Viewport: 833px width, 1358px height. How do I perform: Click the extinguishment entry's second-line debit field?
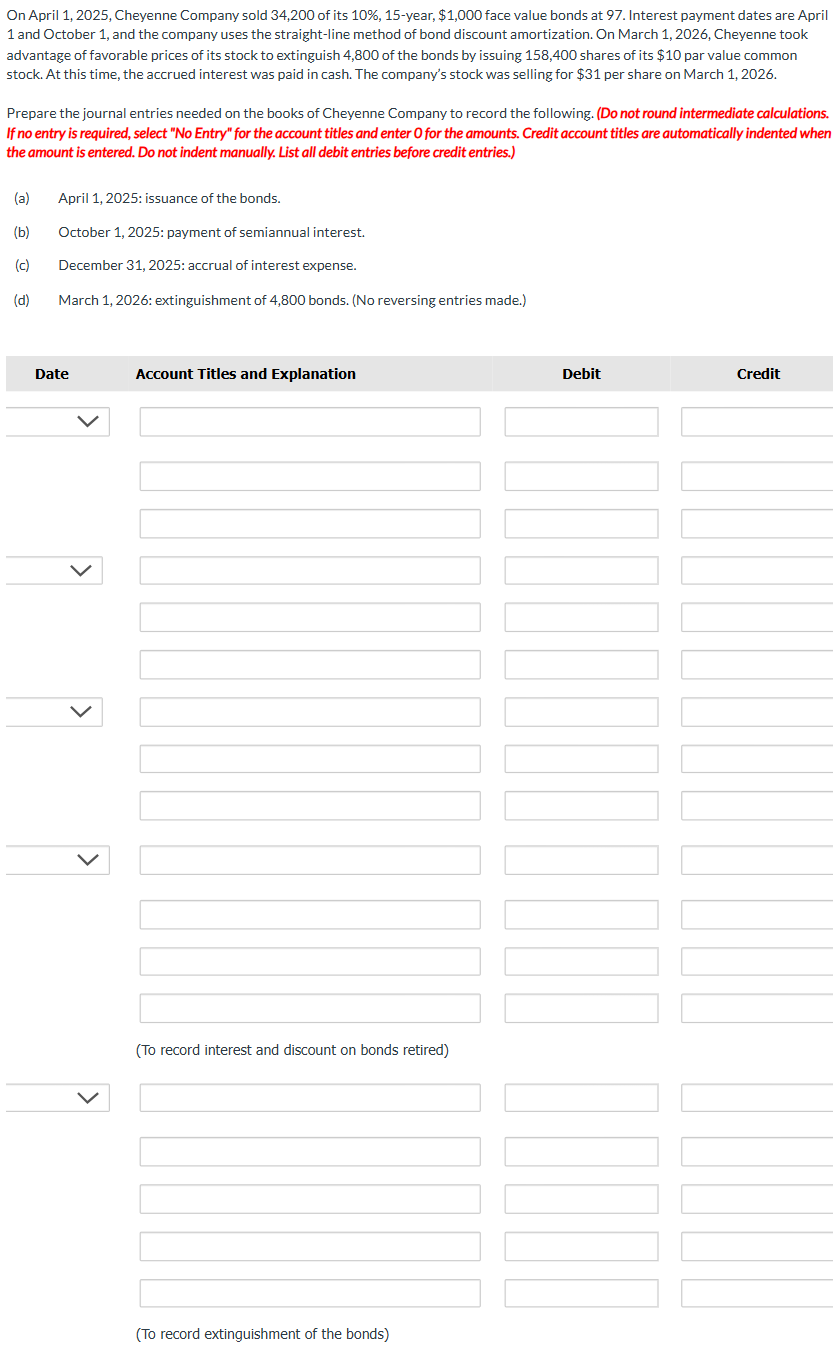click(581, 1151)
